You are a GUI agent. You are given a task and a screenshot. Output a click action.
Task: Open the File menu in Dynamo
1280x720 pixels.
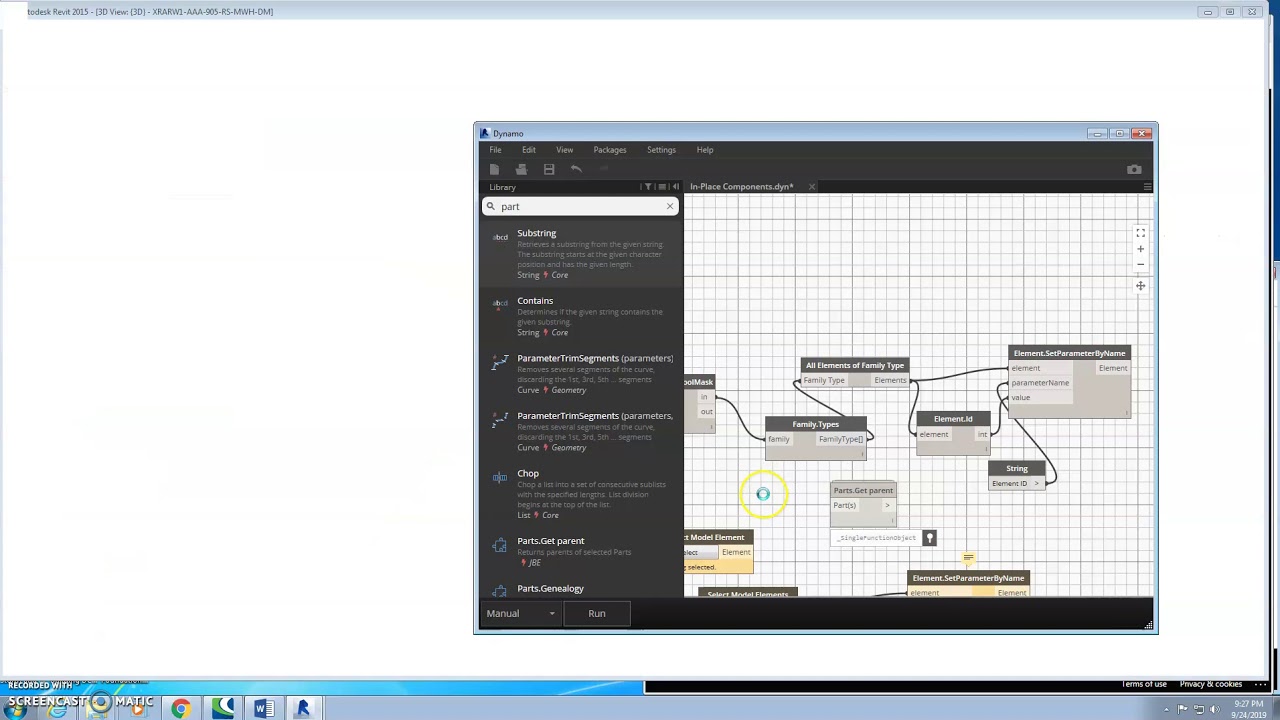(x=495, y=150)
